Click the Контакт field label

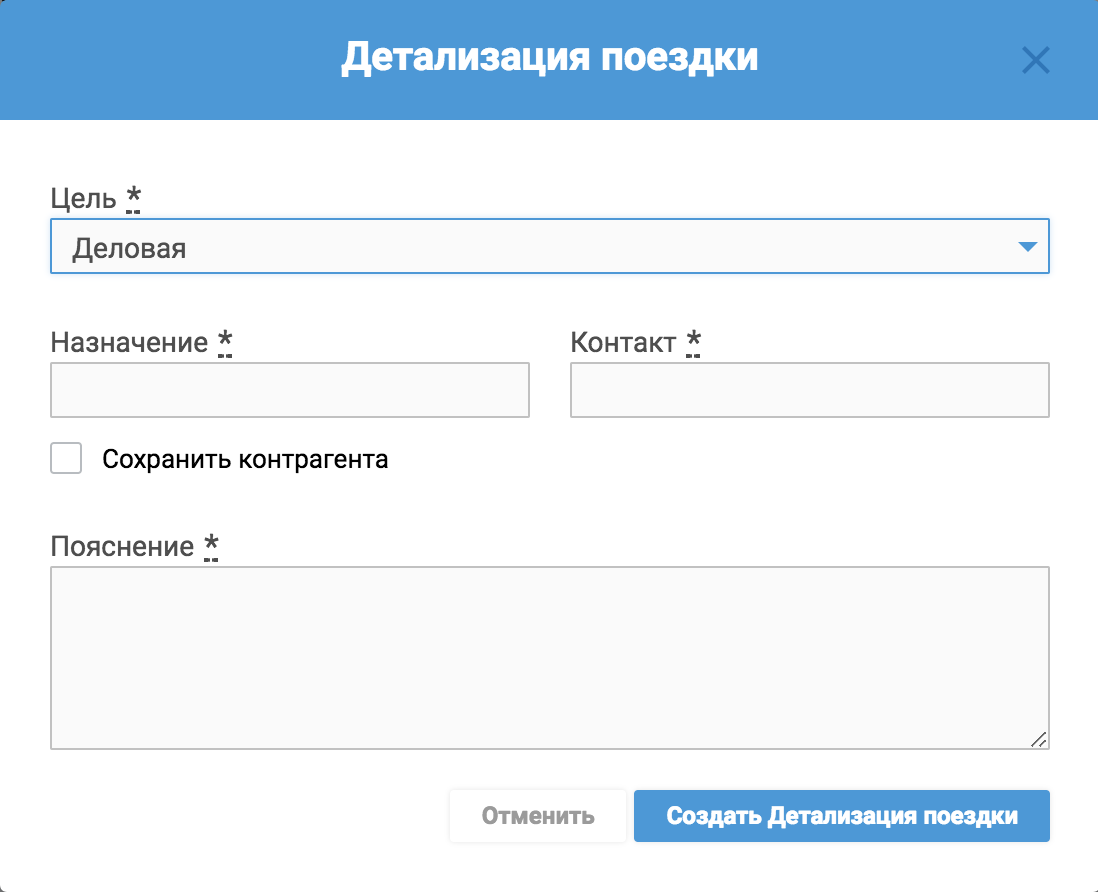[x=623, y=342]
